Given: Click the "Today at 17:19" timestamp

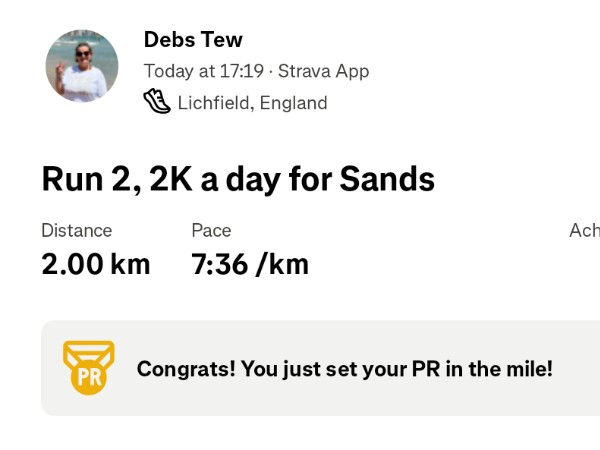Looking at the screenshot, I should (203, 71).
